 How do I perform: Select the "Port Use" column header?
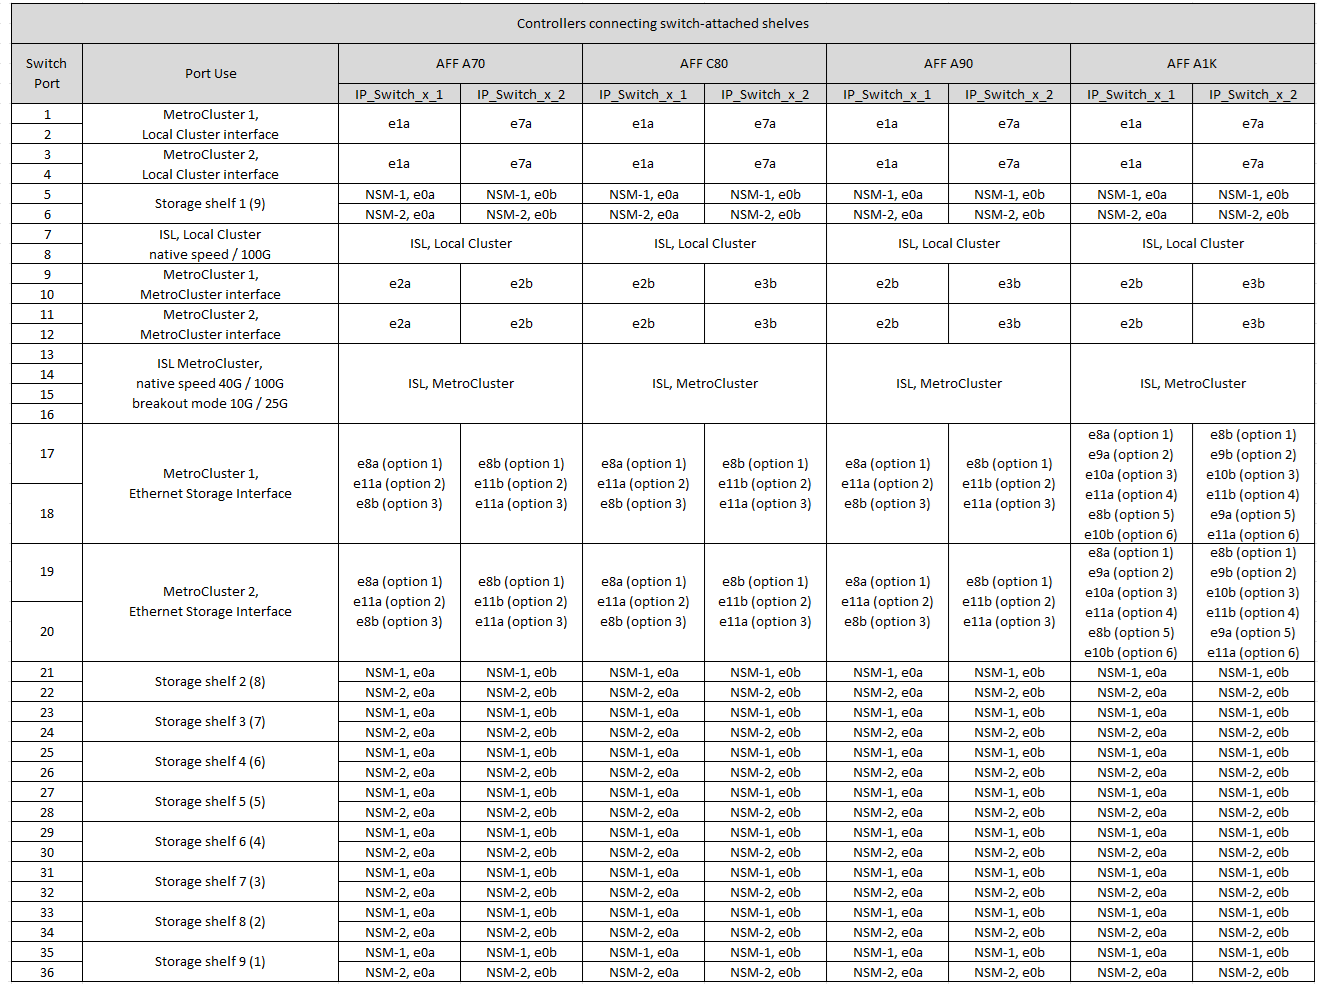pos(211,73)
